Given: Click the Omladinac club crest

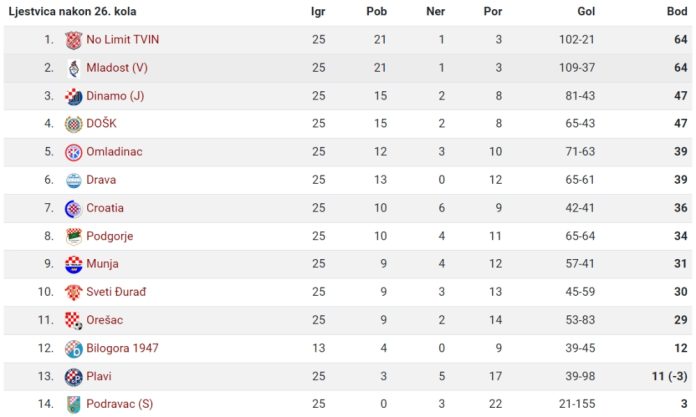Looking at the screenshot, I should coord(74,152).
